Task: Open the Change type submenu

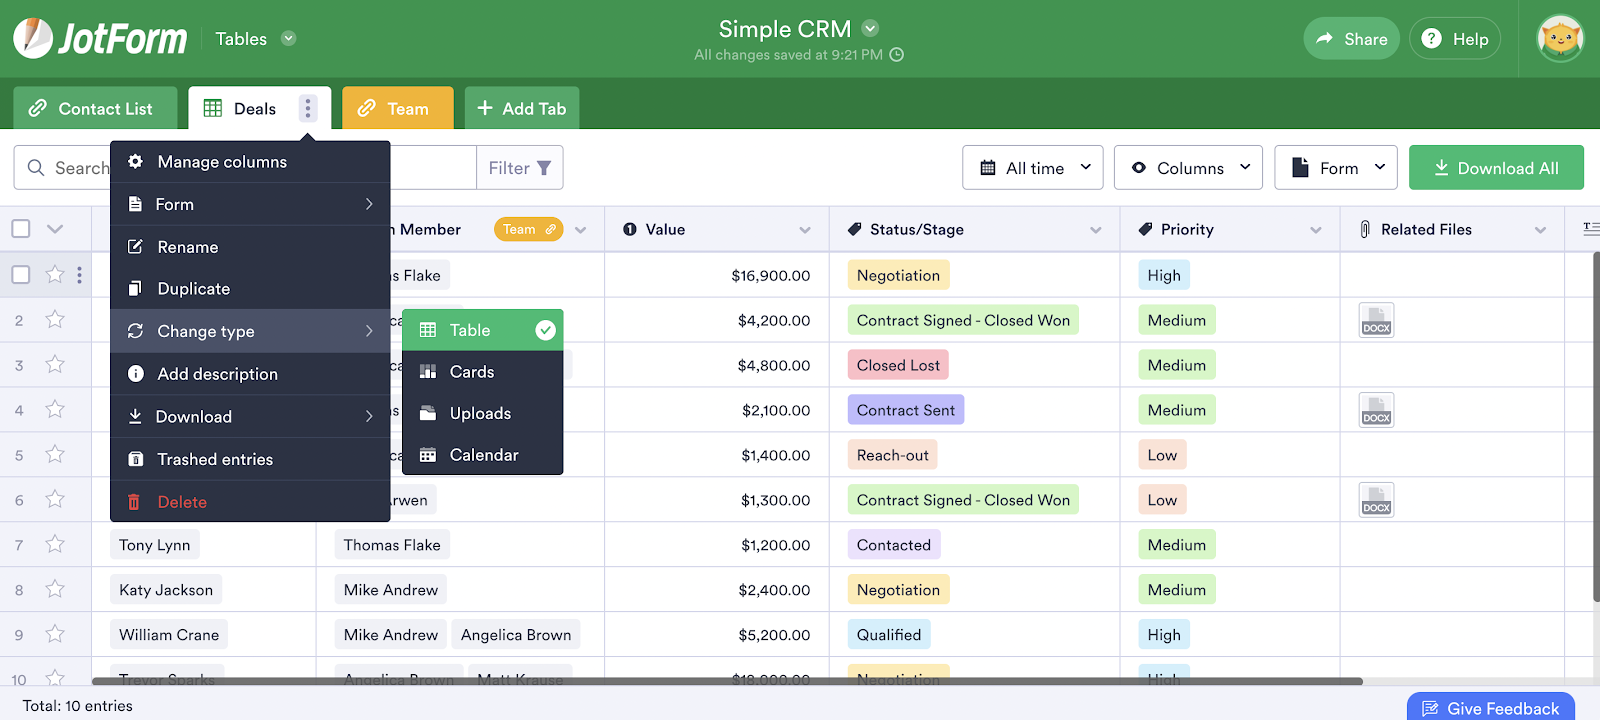Action: 250,331
